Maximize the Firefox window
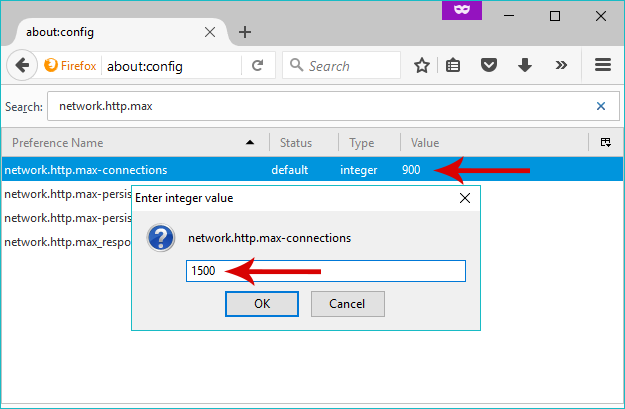The height and width of the screenshot is (409, 625). tap(555, 16)
